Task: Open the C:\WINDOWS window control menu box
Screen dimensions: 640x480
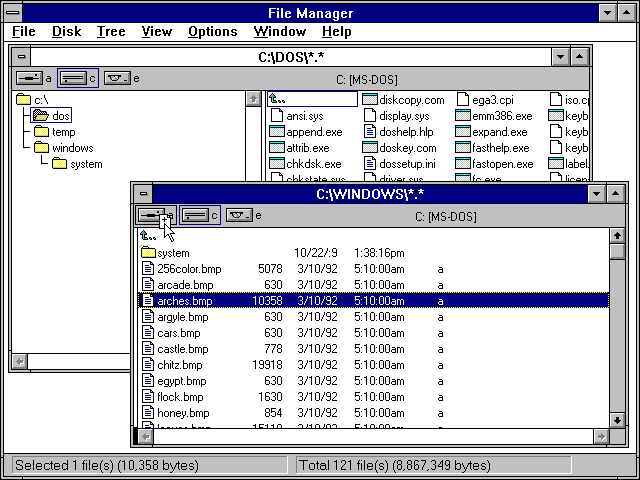Action: pos(144,193)
